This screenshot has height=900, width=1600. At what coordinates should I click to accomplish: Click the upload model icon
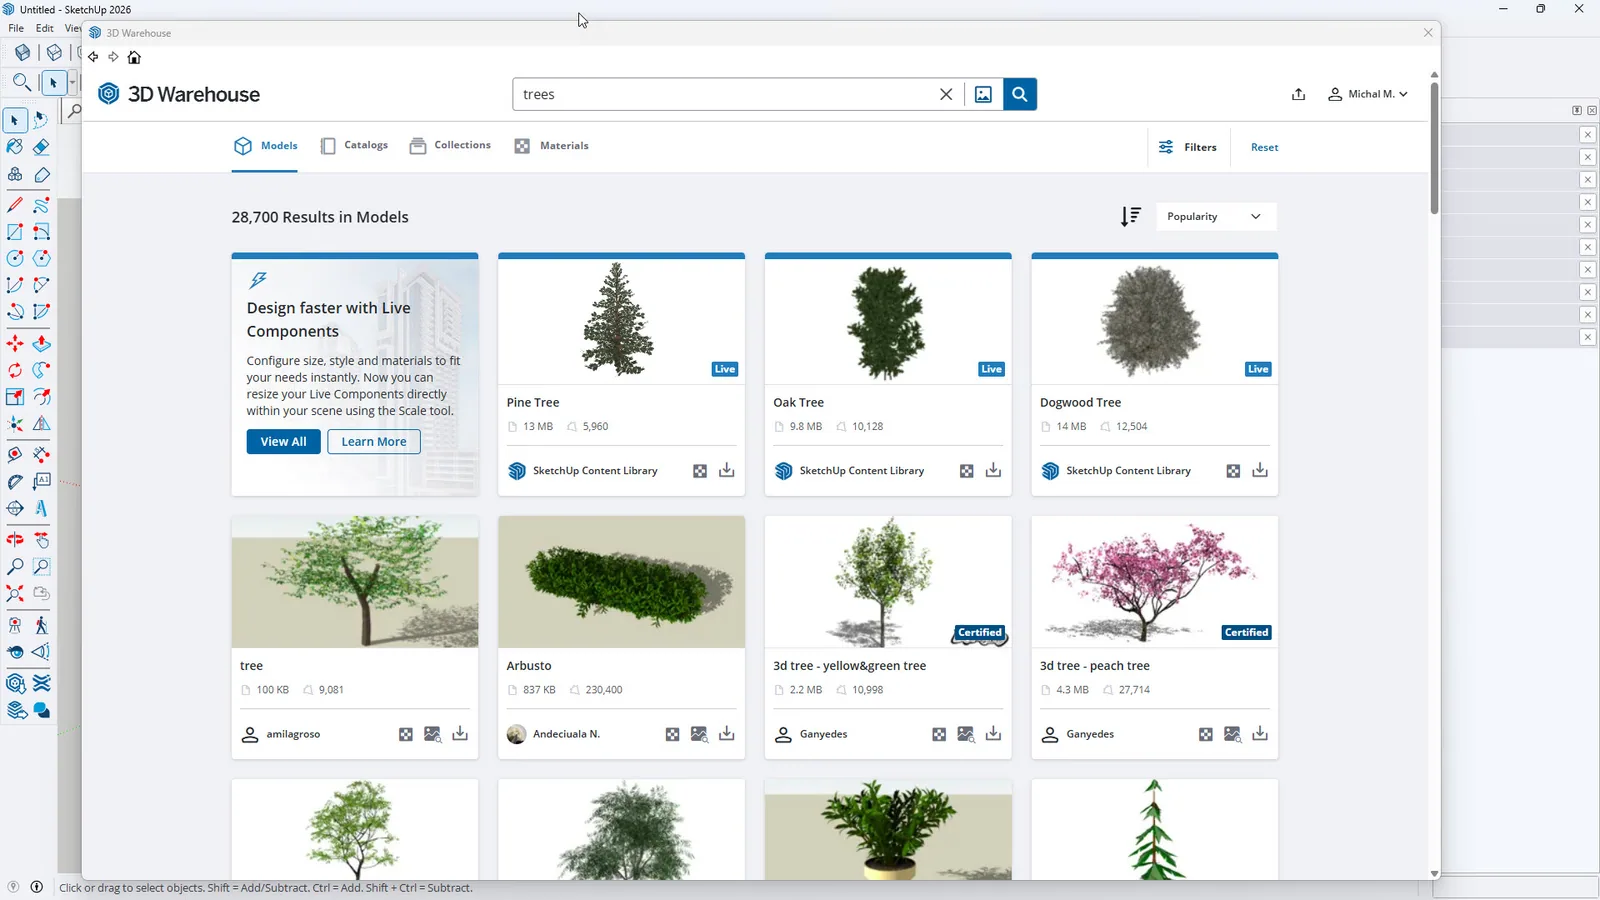click(x=1298, y=94)
